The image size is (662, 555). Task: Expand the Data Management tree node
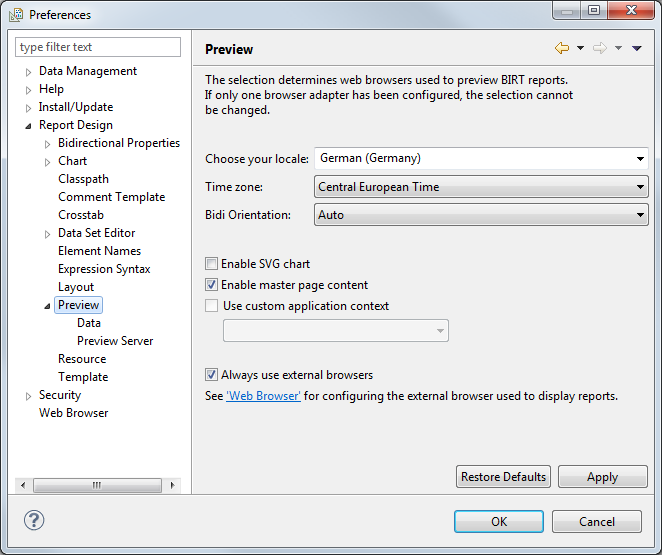point(28,72)
